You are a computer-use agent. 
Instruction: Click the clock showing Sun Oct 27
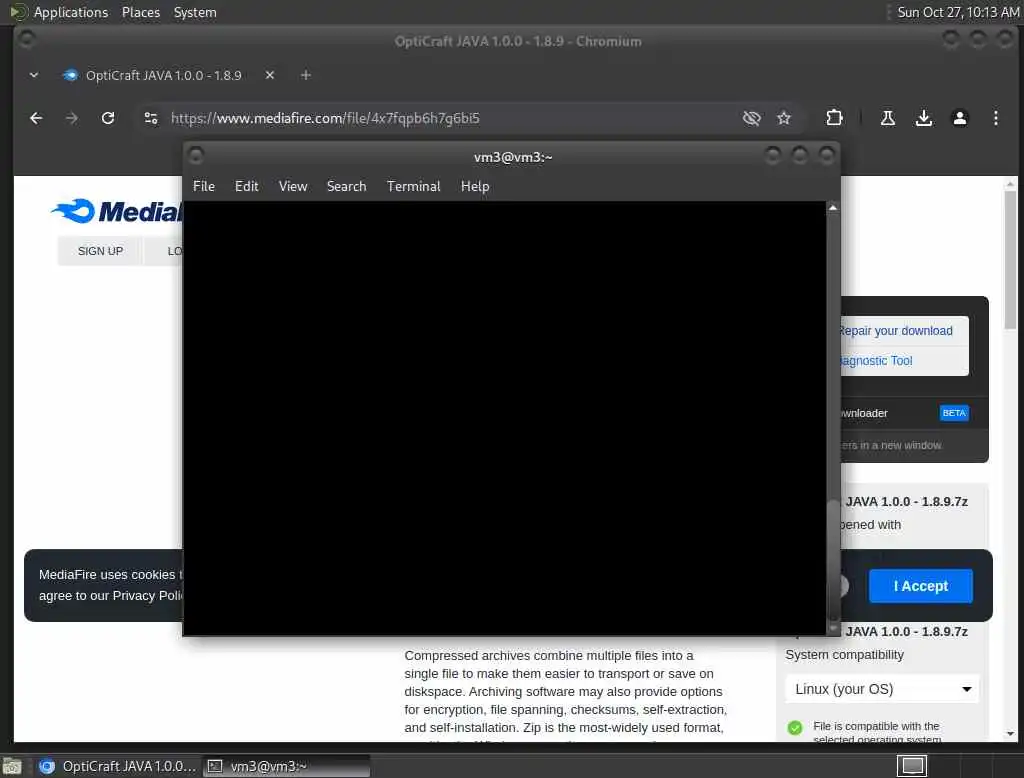(957, 12)
